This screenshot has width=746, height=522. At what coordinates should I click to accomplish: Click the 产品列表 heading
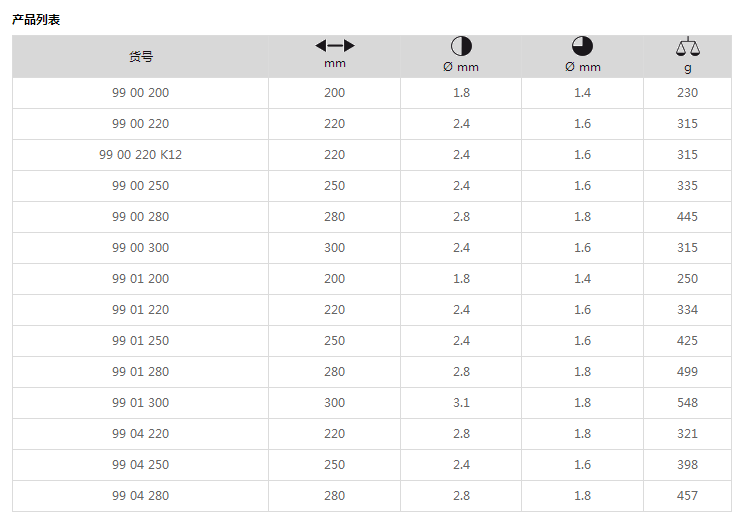tap(36, 20)
